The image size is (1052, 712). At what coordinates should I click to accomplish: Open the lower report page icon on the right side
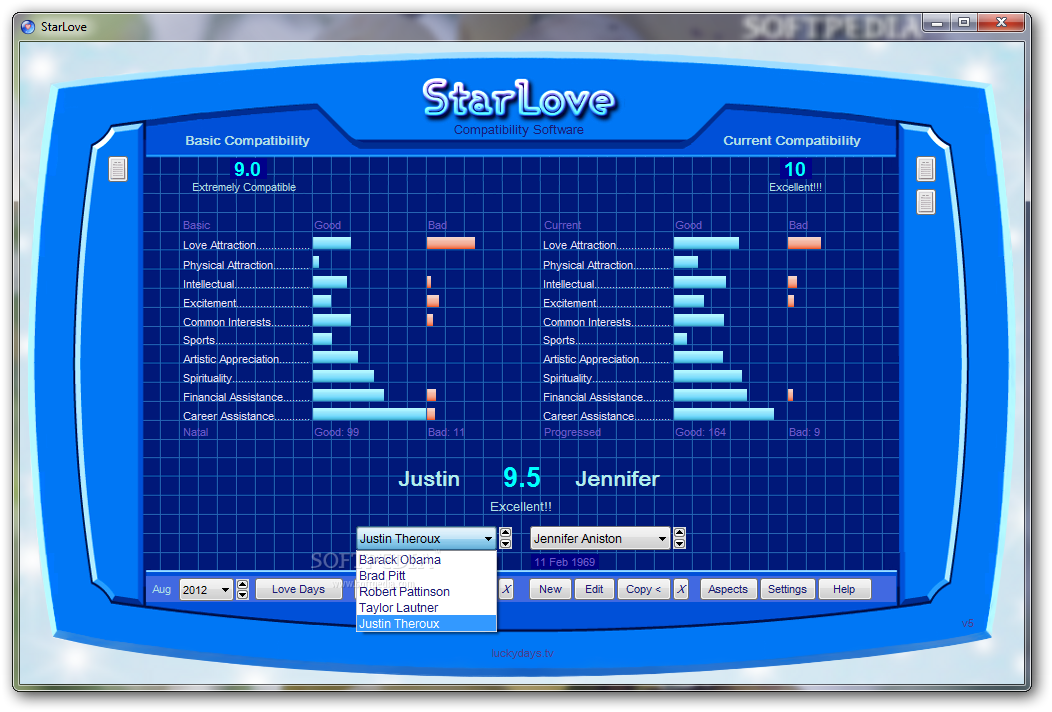[x=926, y=201]
